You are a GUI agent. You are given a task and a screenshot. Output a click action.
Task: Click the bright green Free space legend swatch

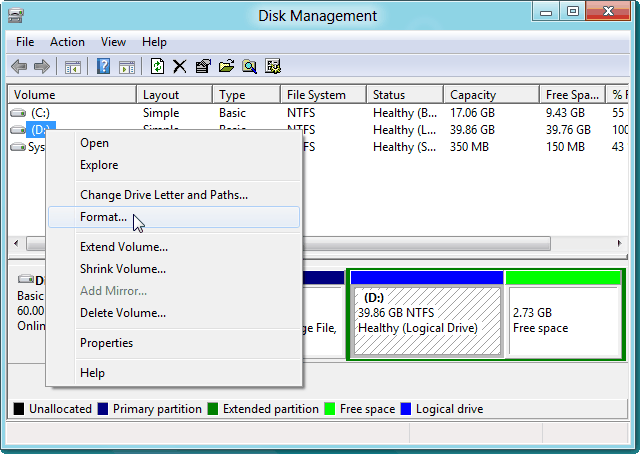coord(329,409)
